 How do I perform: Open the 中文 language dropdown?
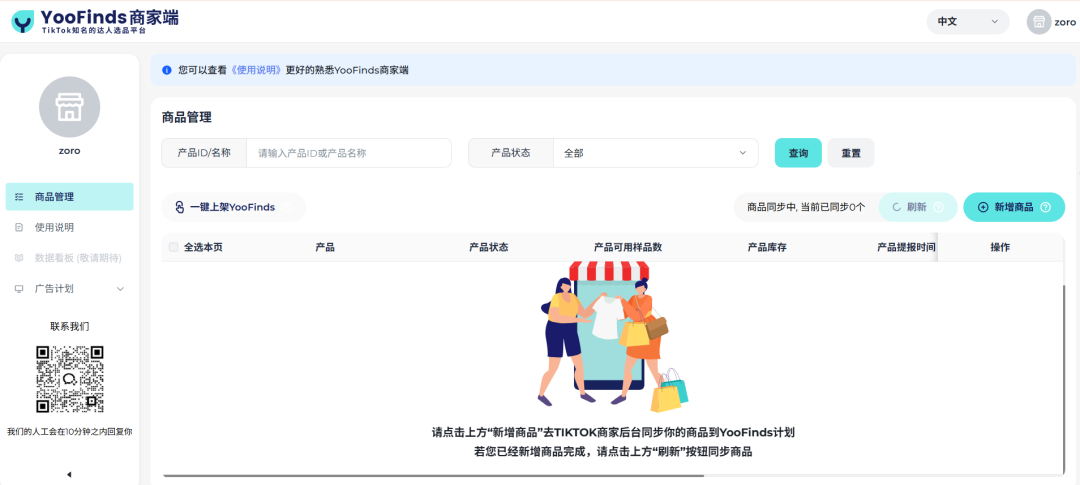tap(968, 22)
